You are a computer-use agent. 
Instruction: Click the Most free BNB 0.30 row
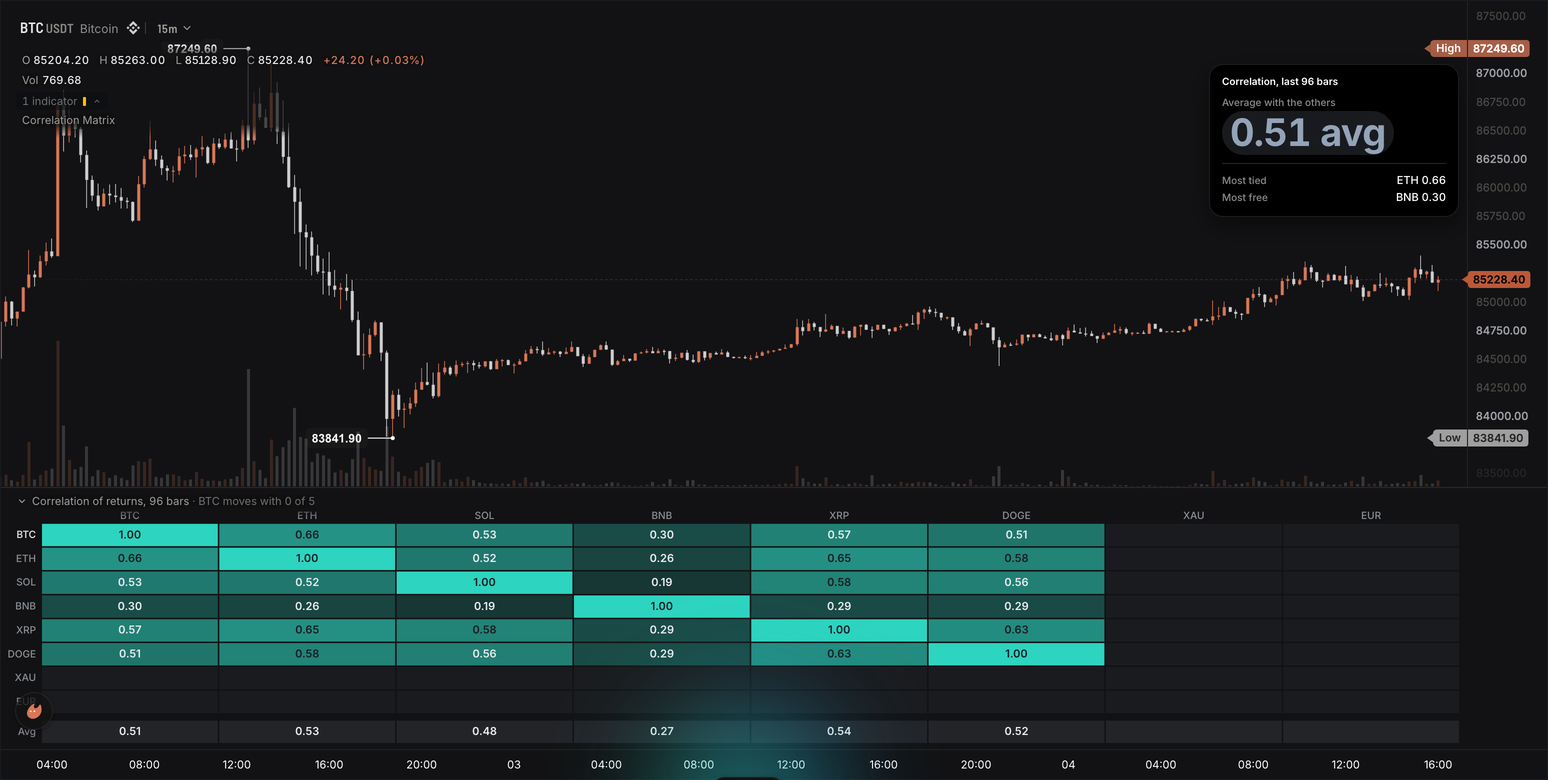point(1334,198)
